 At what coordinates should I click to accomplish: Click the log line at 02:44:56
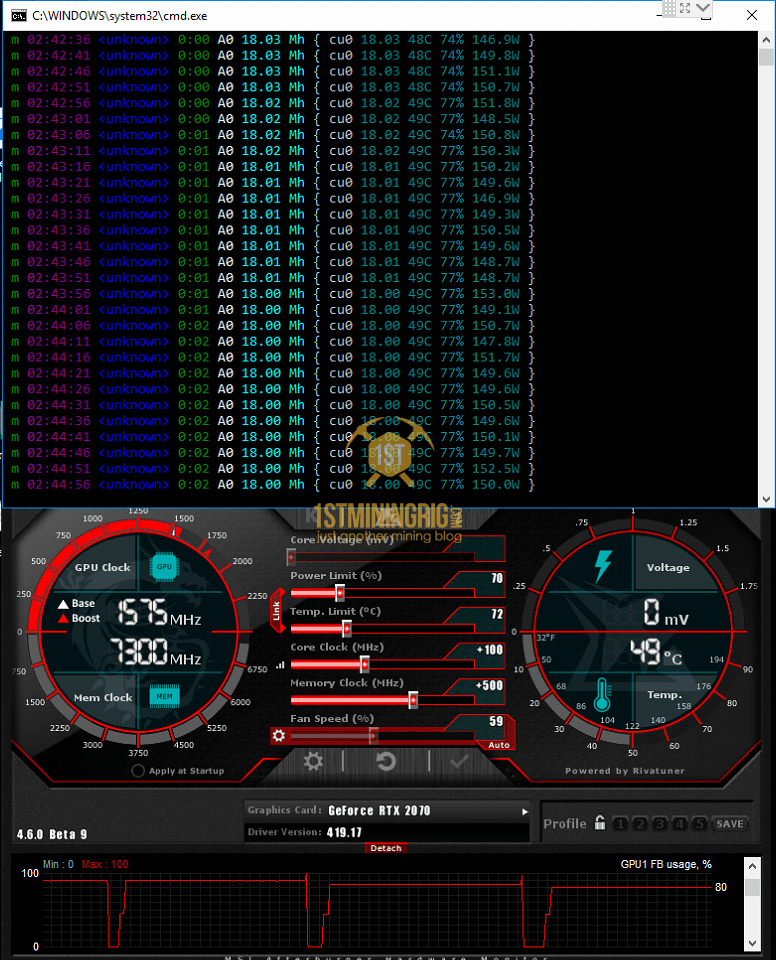(x=273, y=485)
